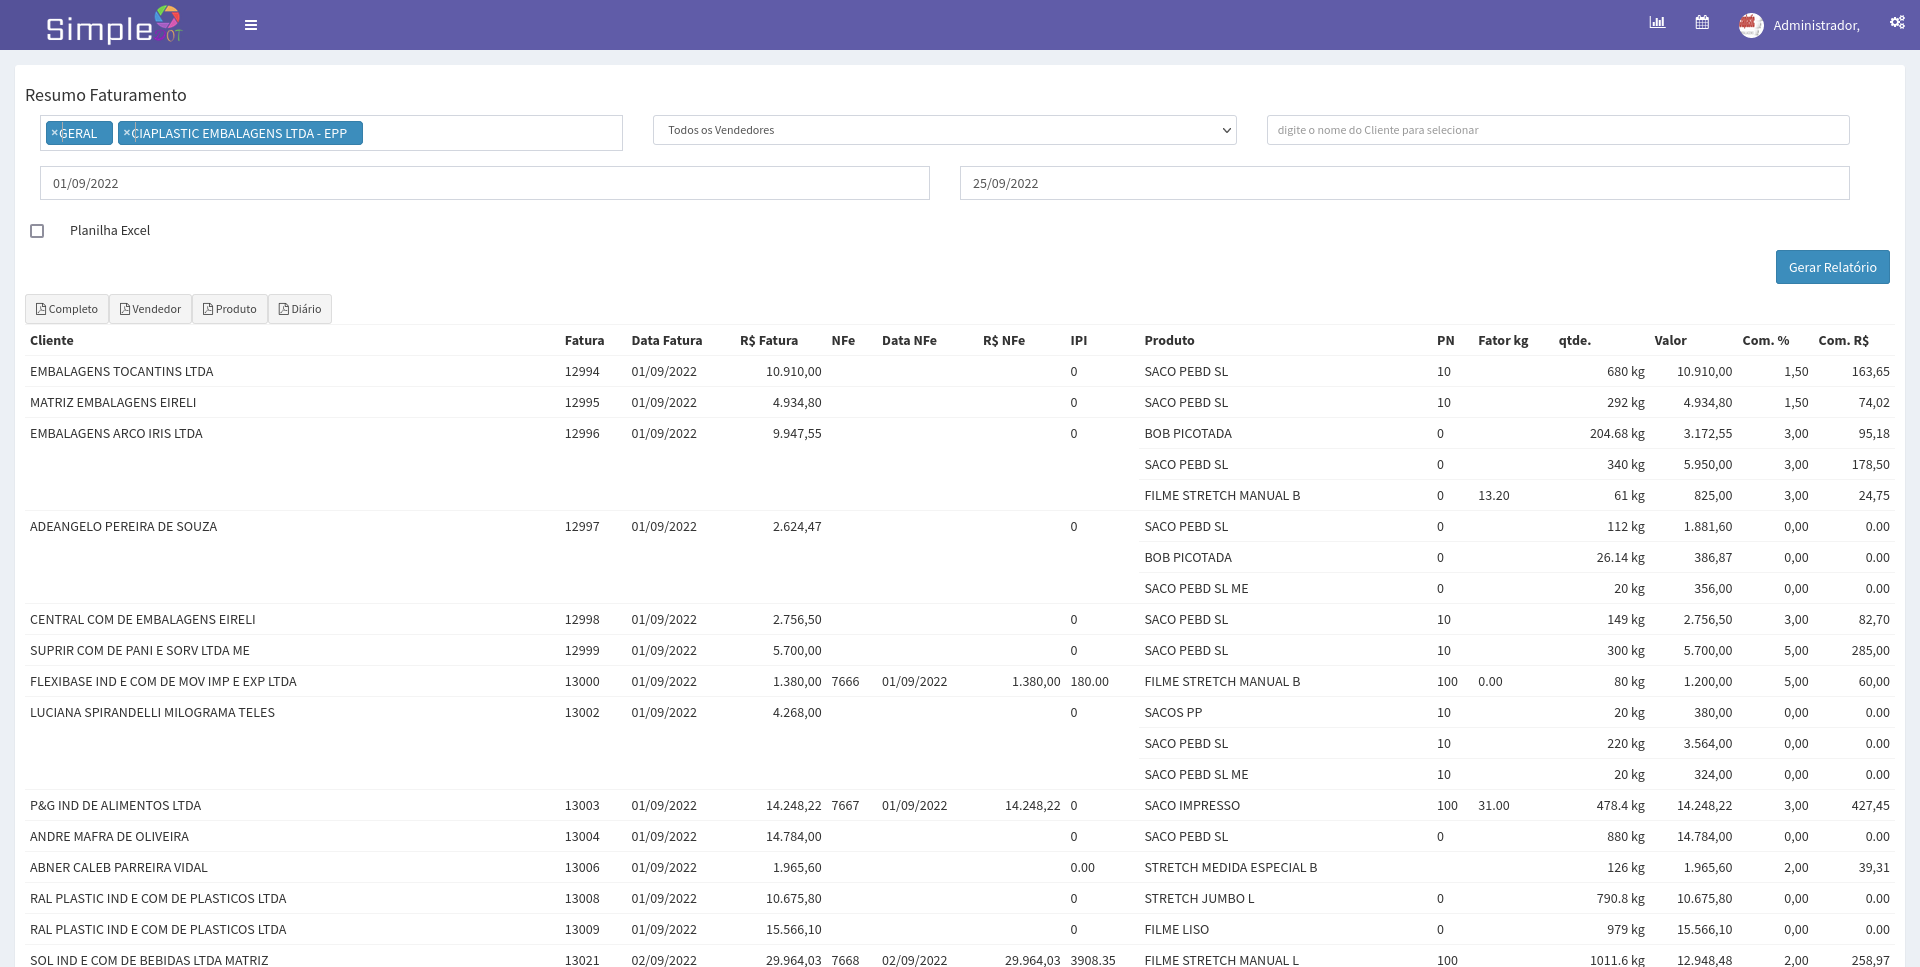Open the bar chart icon in header
1920x967 pixels.
[1657, 23]
